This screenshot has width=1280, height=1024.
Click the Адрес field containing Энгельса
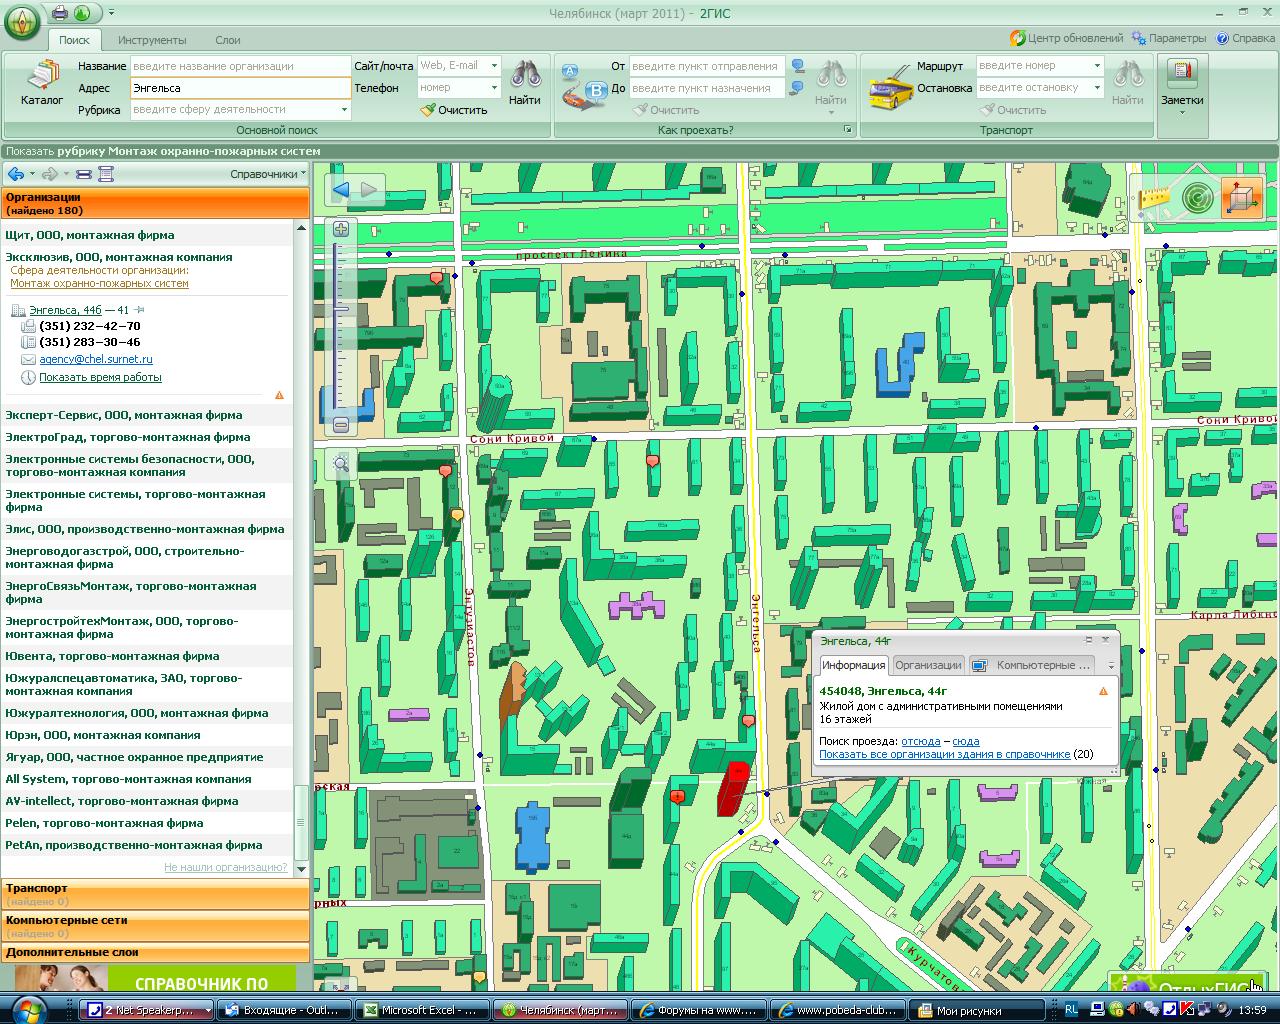click(239, 88)
